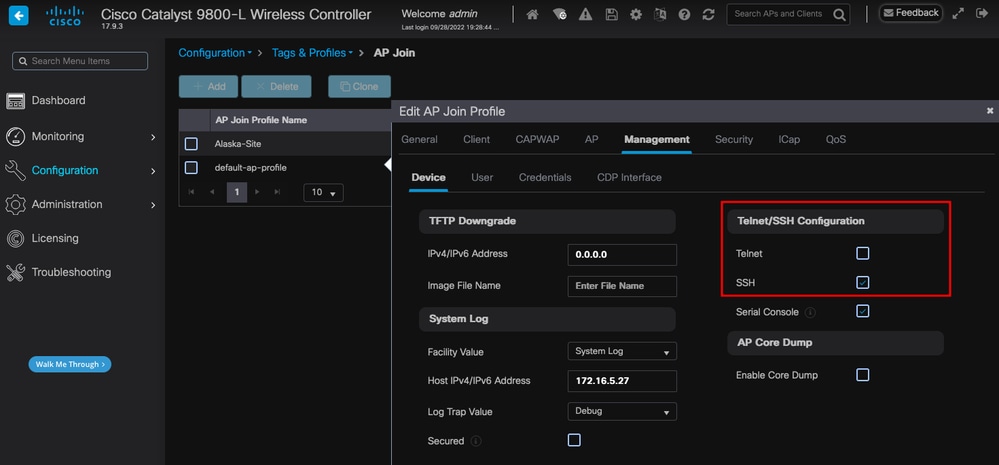This screenshot has width=999, height=465.
Task: Click the Administration gear icon in sidebar
Action: tap(15, 204)
